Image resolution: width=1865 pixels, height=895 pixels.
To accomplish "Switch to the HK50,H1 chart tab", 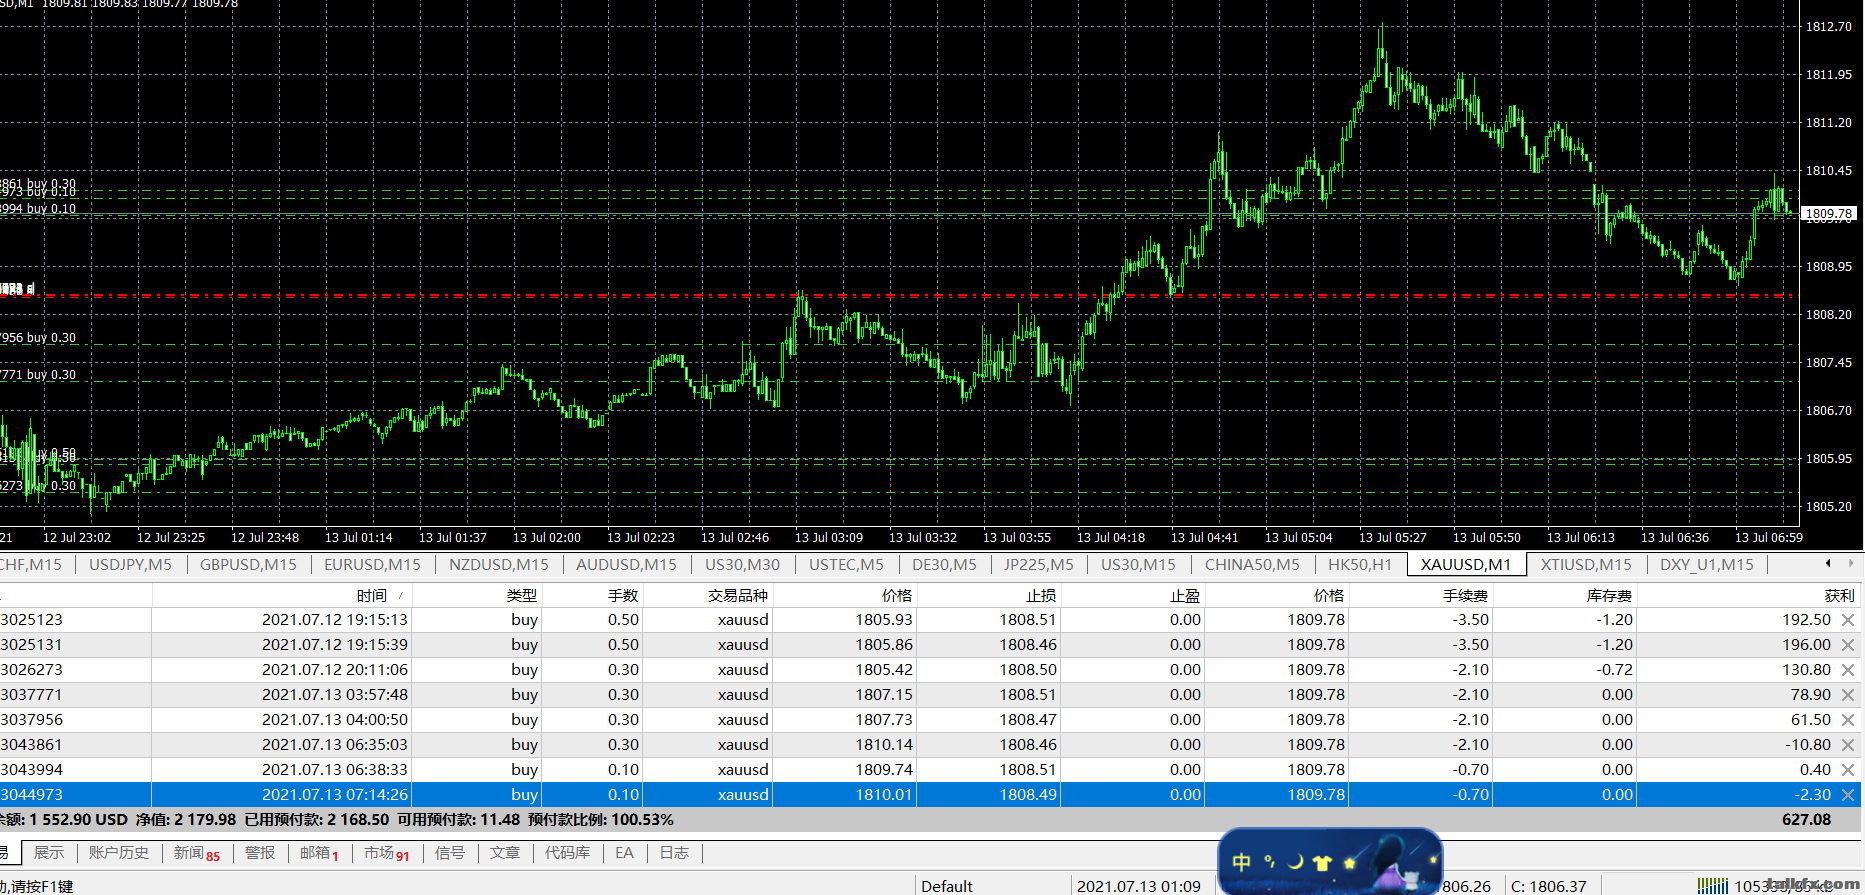I will [1359, 565].
